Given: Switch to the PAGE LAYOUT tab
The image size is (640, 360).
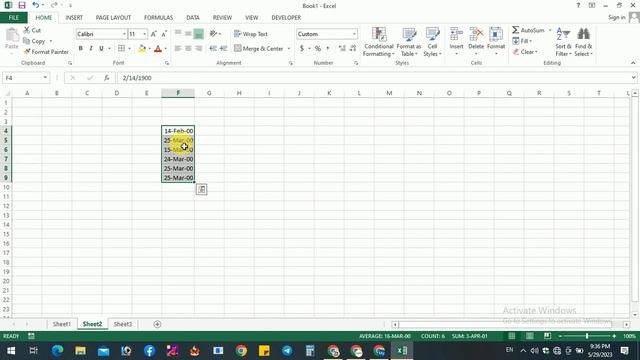Looking at the screenshot, I should (x=113, y=18).
